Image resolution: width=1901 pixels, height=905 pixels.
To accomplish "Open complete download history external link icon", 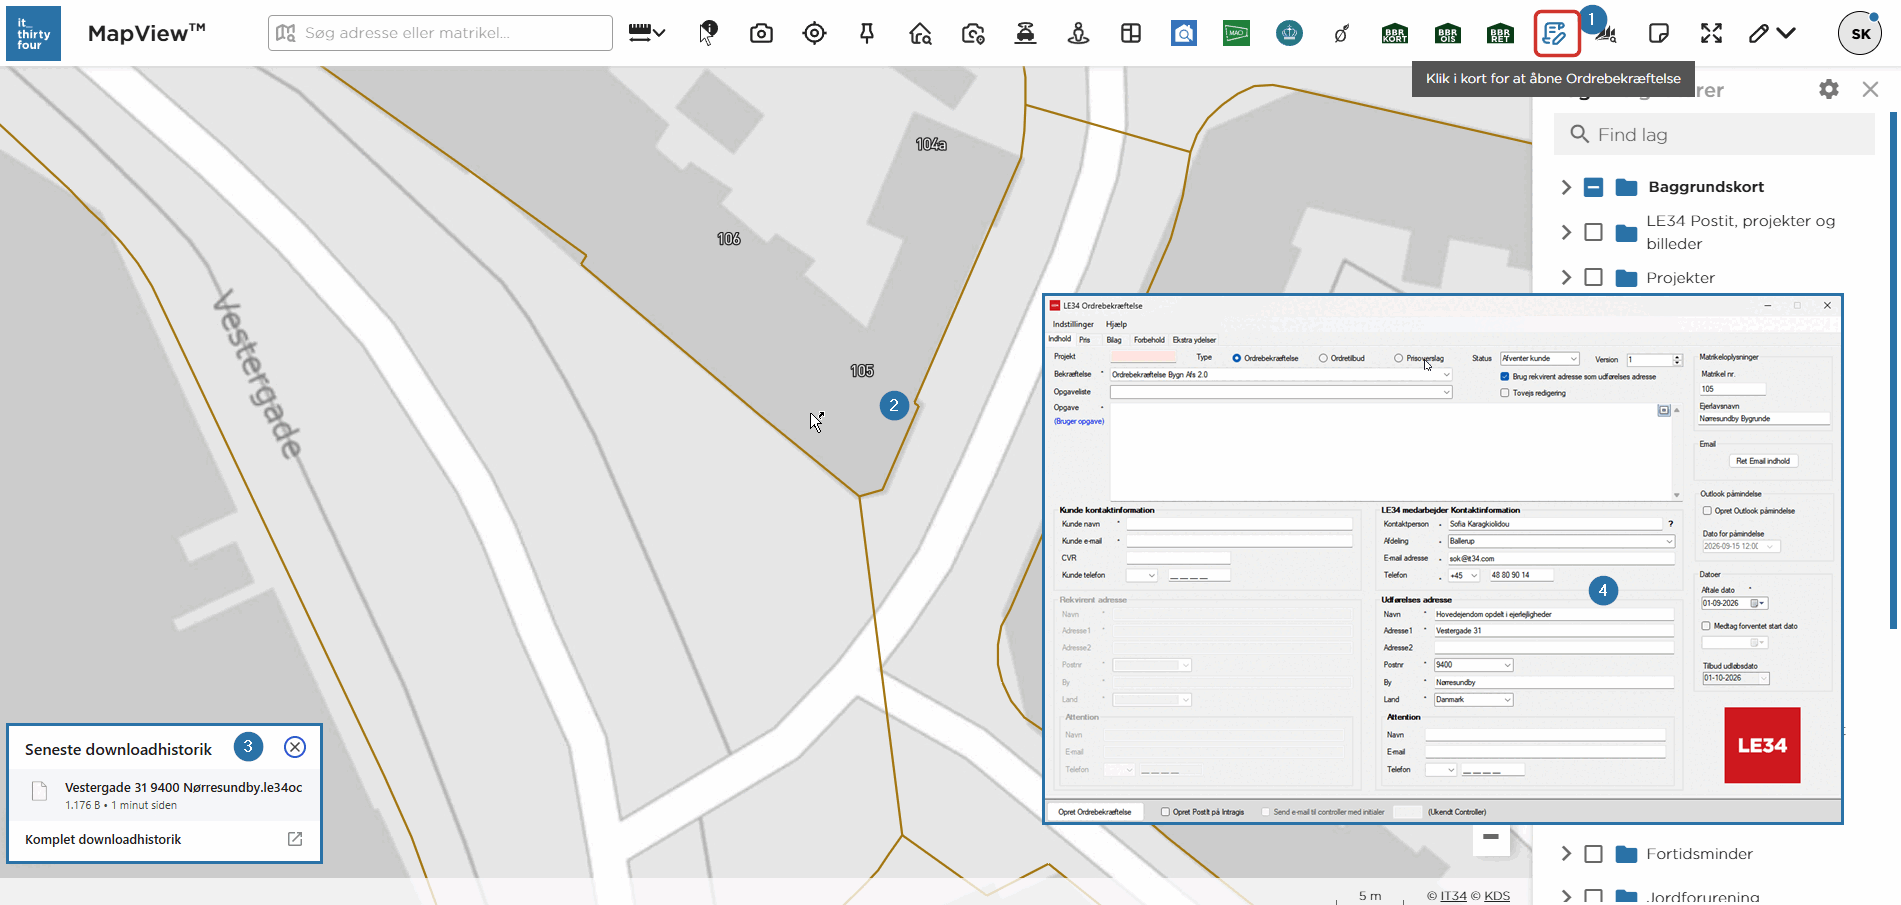I will tap(295, 839).
